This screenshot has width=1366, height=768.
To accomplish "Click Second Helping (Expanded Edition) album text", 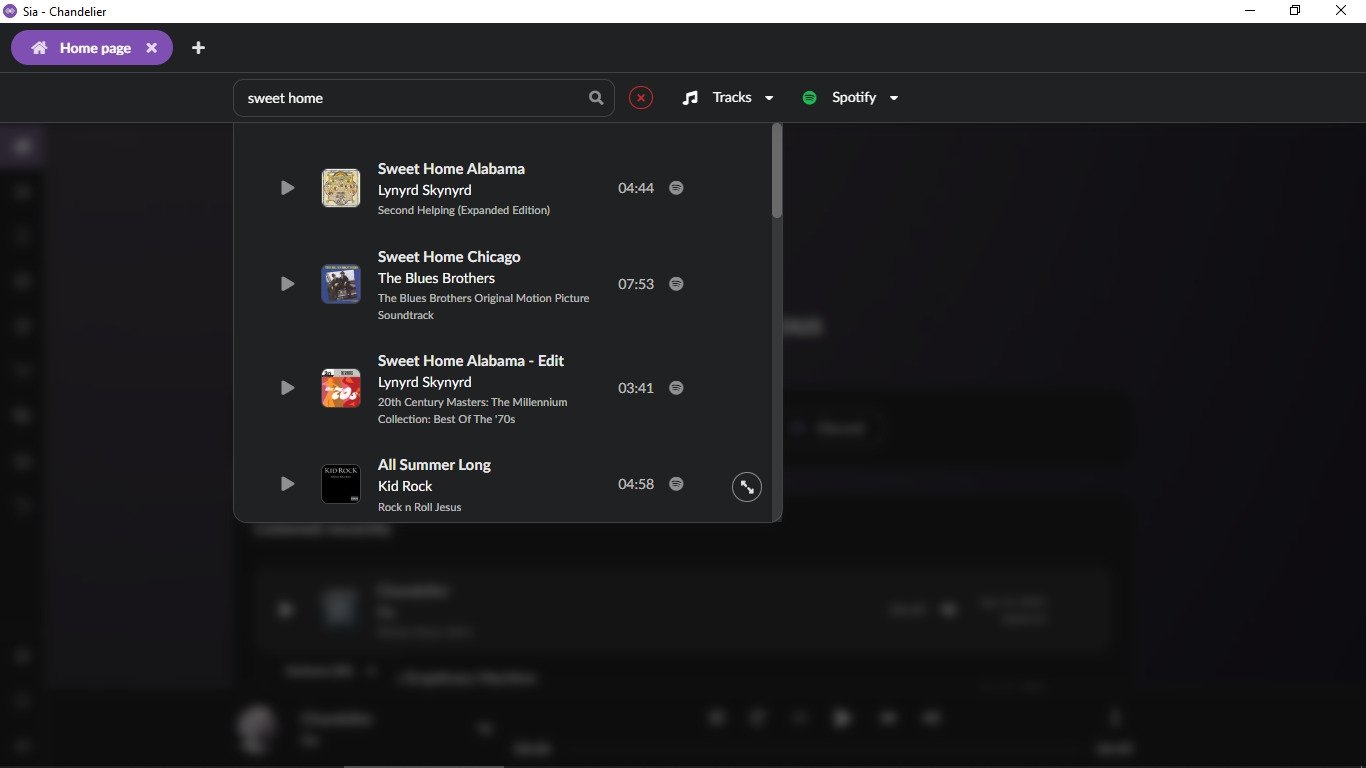I will 464,210.
